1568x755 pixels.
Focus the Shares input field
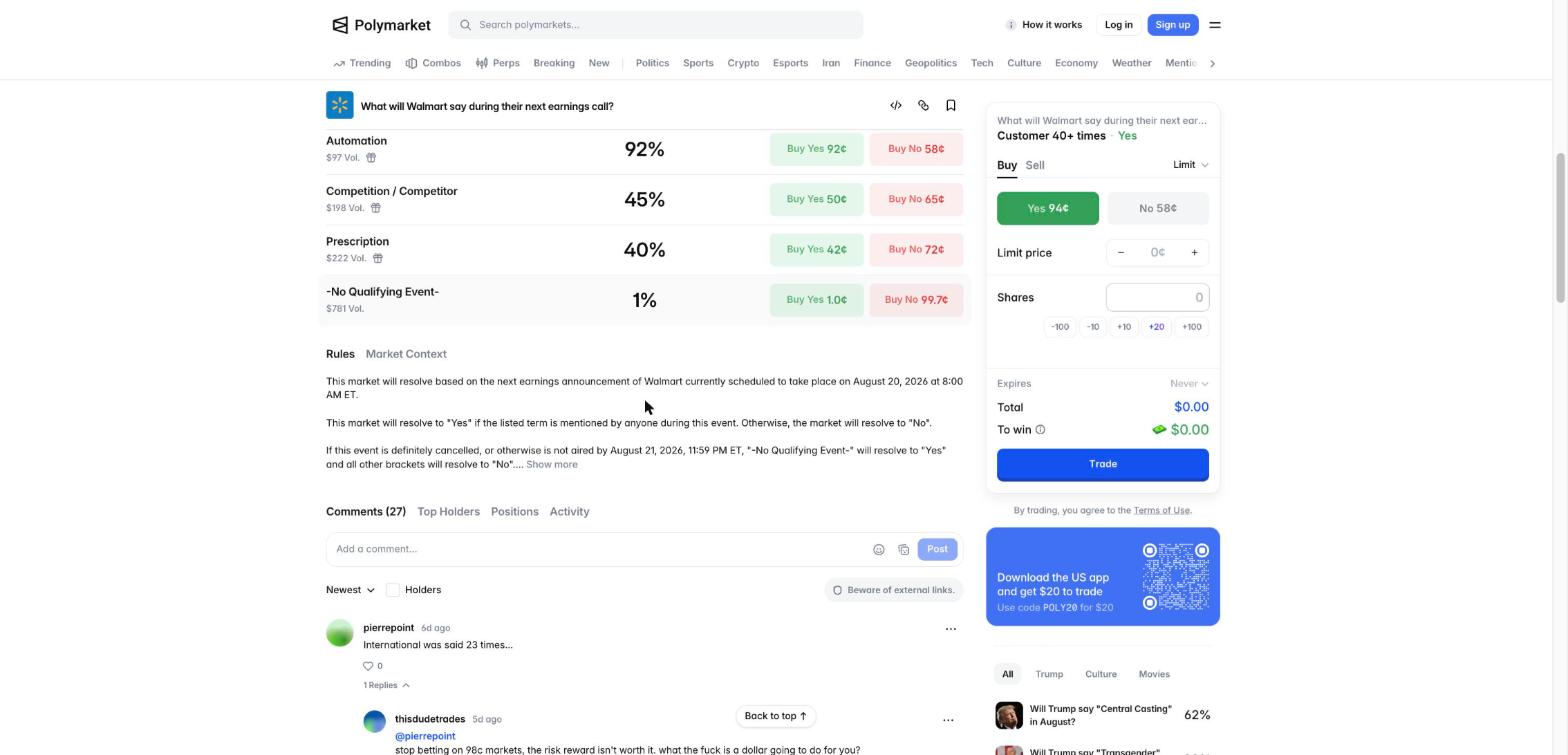(x=1157, y=298)
